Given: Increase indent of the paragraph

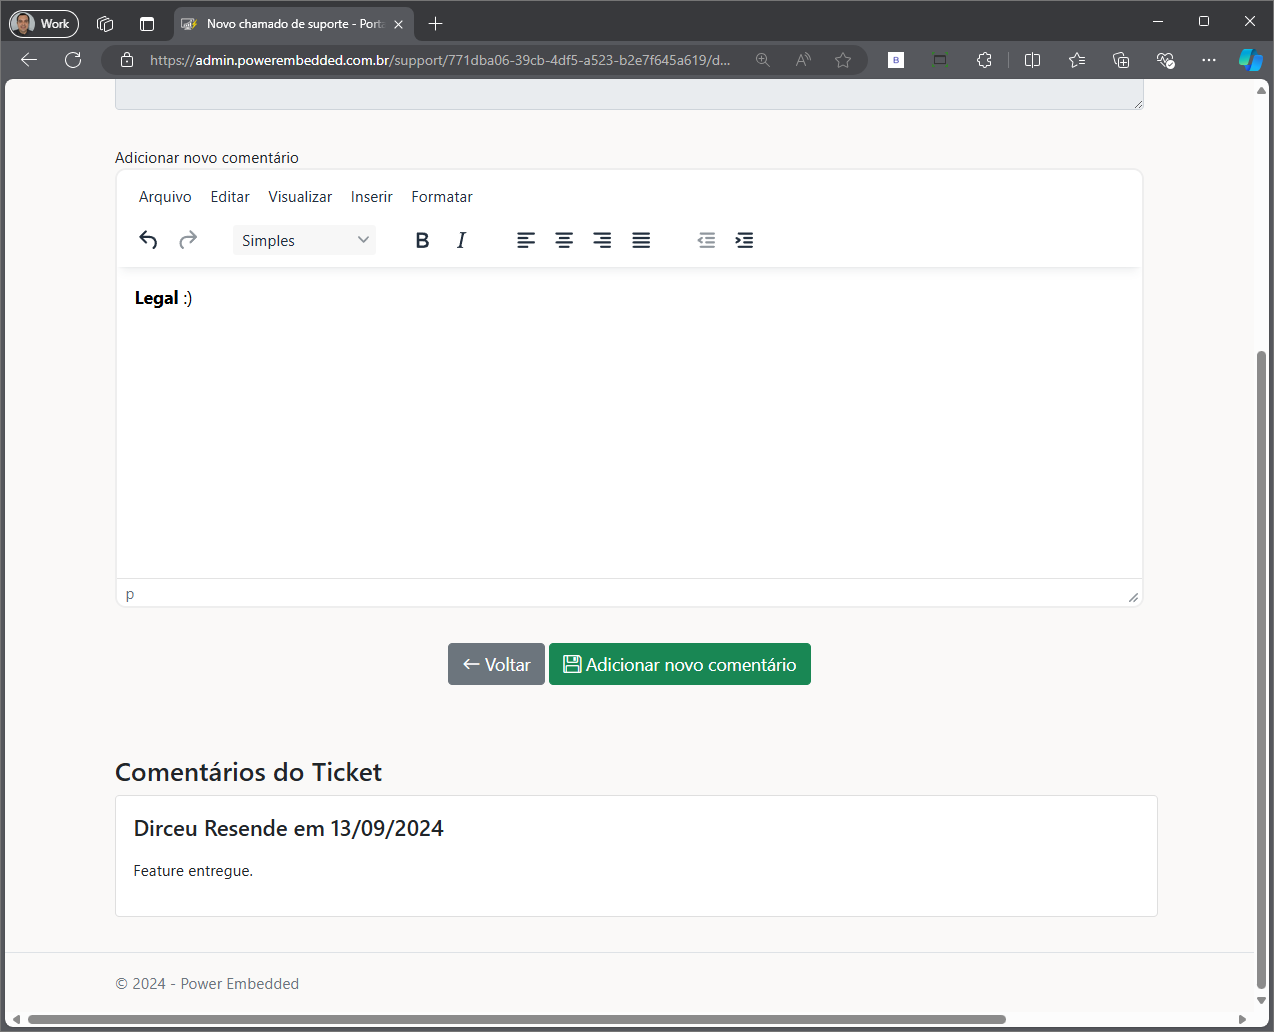Looking at the screenshot, I should 744,240.
